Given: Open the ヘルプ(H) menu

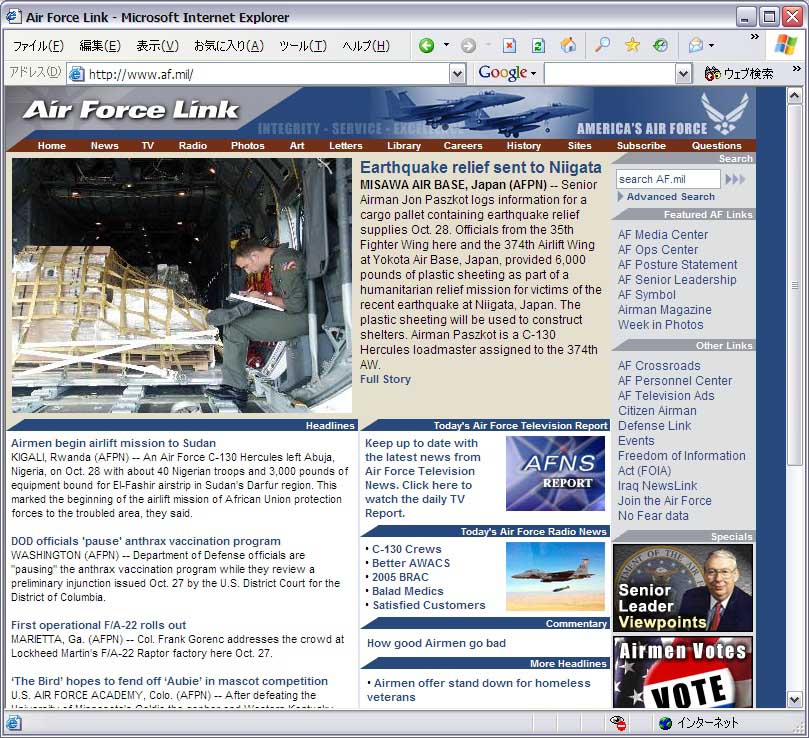Looking at the screenshot, I should click(366, 46).
